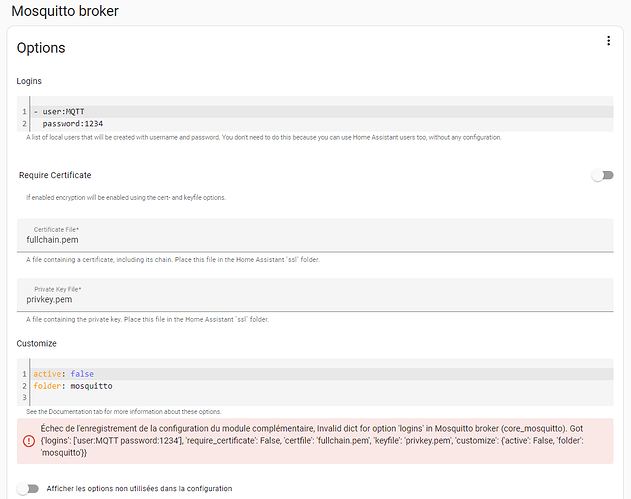Click the 'password:1234' line in Logins editor
631x499 pixels.
point(323,124)
